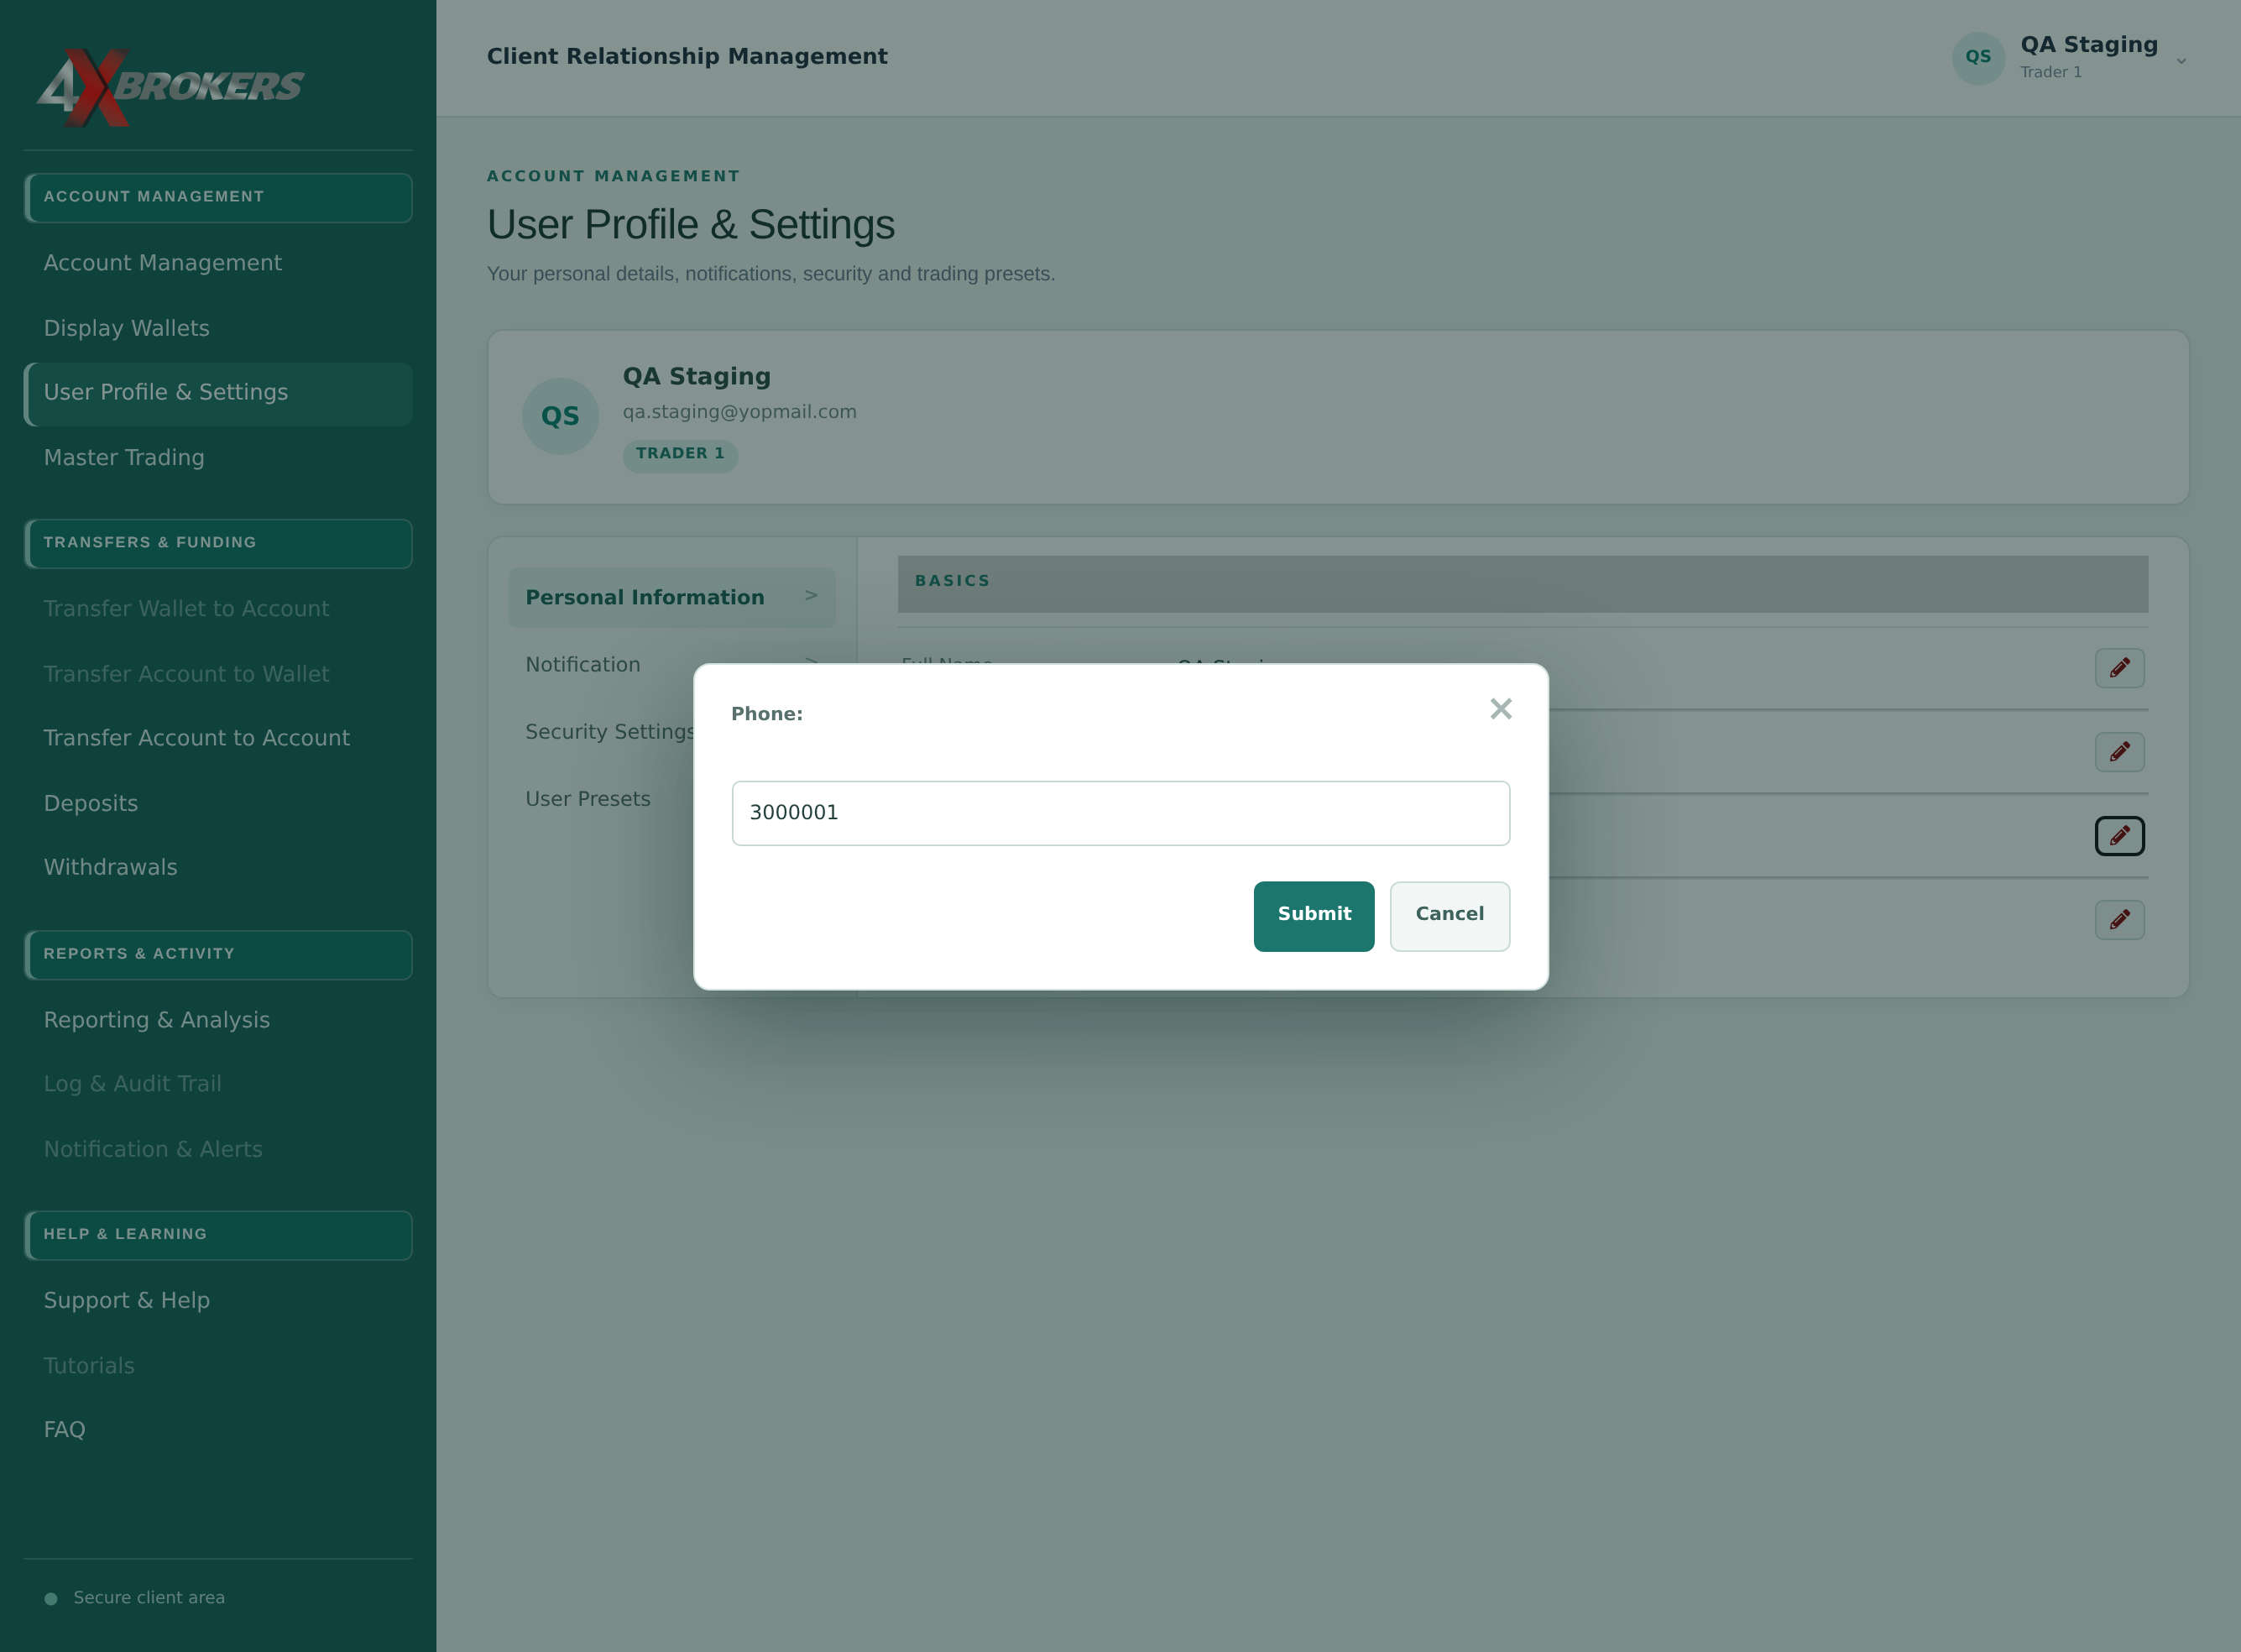The image size is (2241, 1652).
Task: Click the Personal Information chevron arrow
Action: pos(810,596)
